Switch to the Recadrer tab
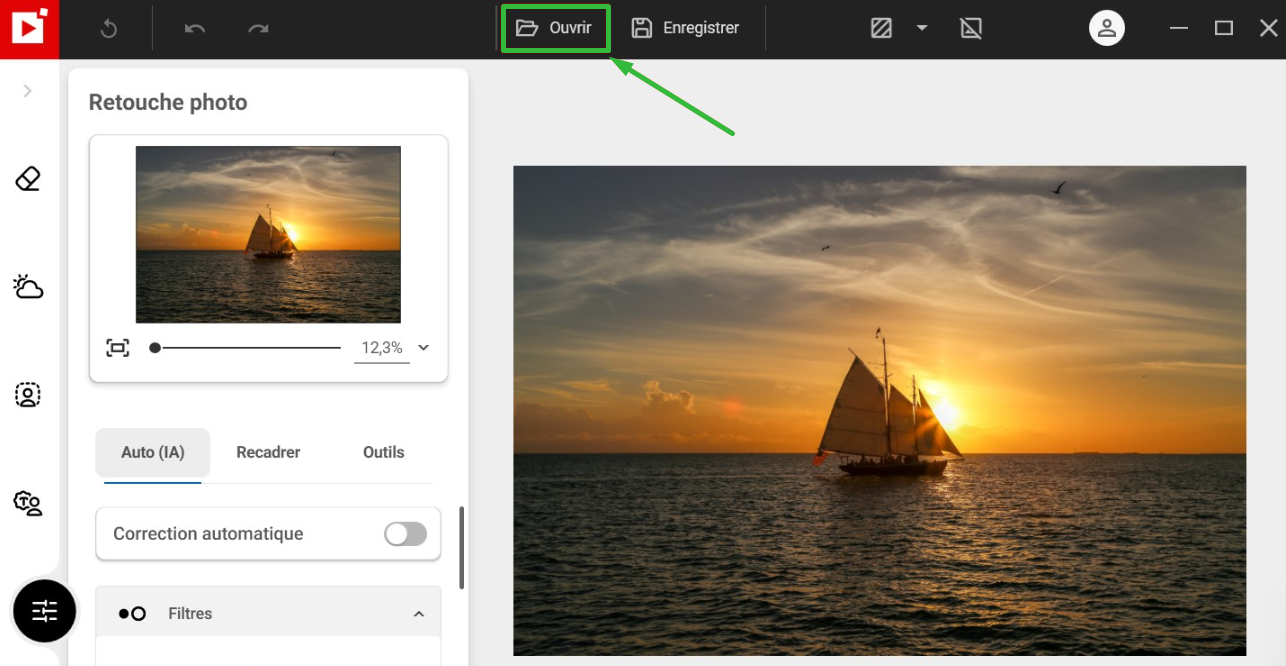This screenshot has height=666, width=1286. tap(268, 452)
